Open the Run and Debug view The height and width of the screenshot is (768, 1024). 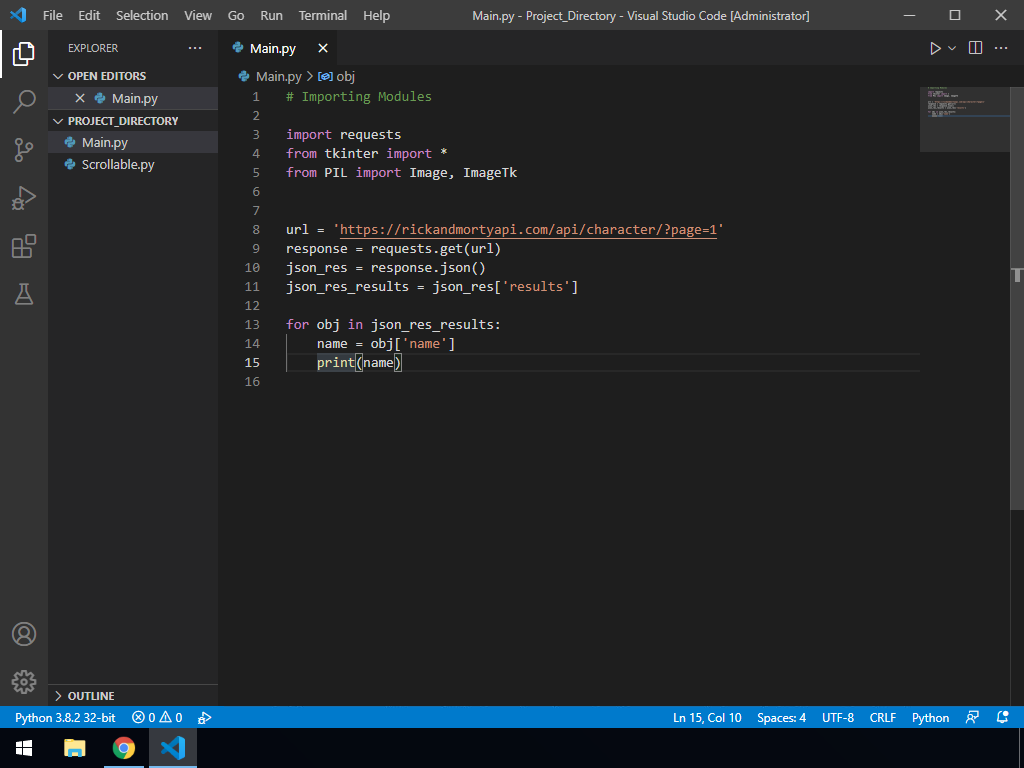pos(24,198)
